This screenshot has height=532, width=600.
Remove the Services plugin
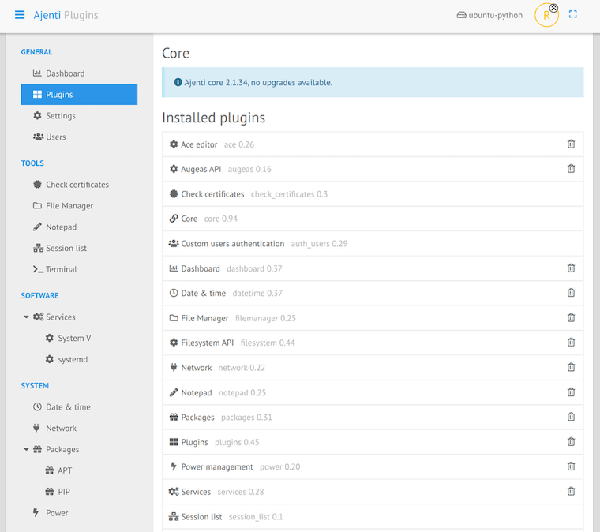571,491
